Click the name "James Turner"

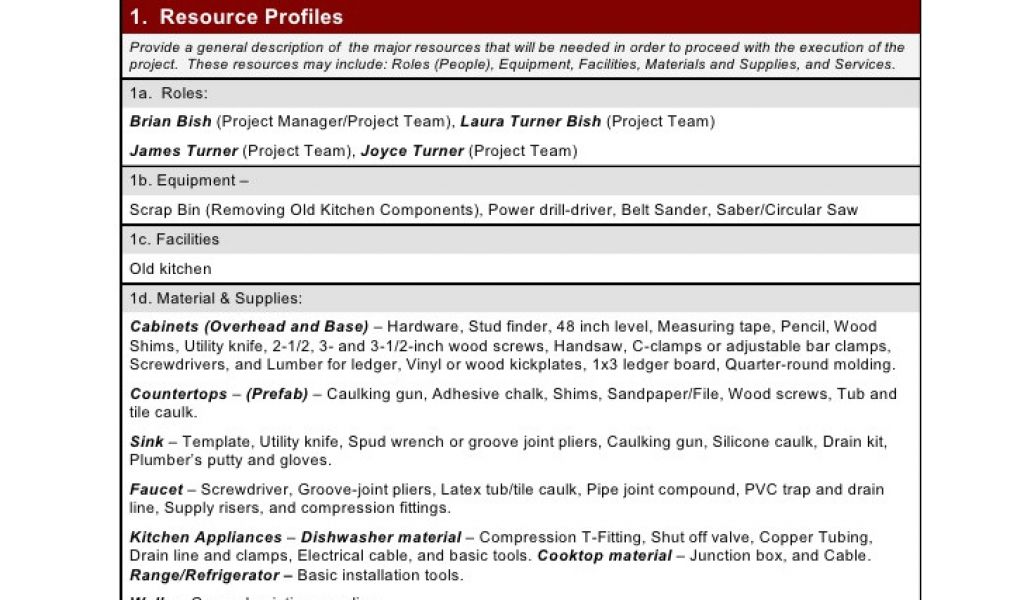pyautogui.click(x=184, y=151)
